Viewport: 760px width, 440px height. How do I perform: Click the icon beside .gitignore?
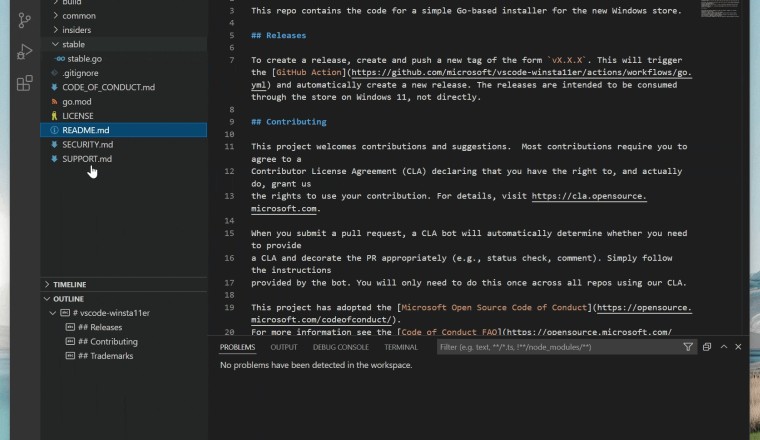click(54, 73)
